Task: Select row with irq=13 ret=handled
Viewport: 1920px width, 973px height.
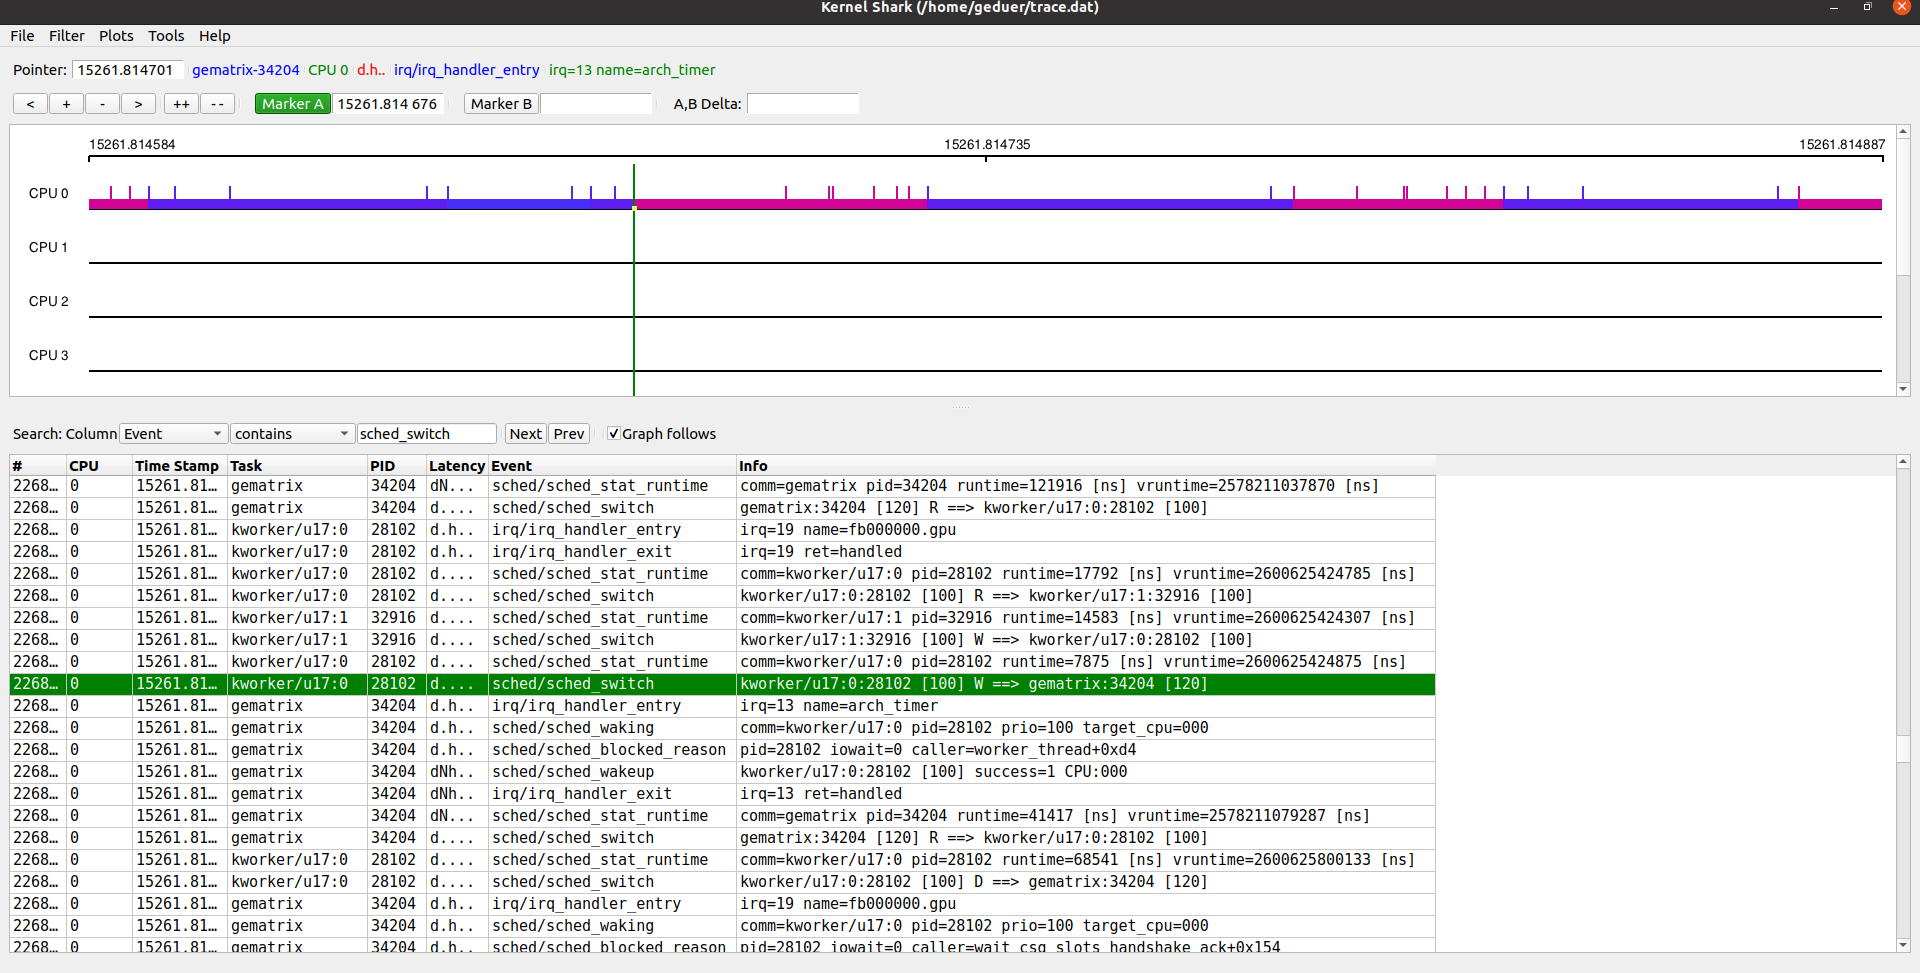Action: coord(723,794)
